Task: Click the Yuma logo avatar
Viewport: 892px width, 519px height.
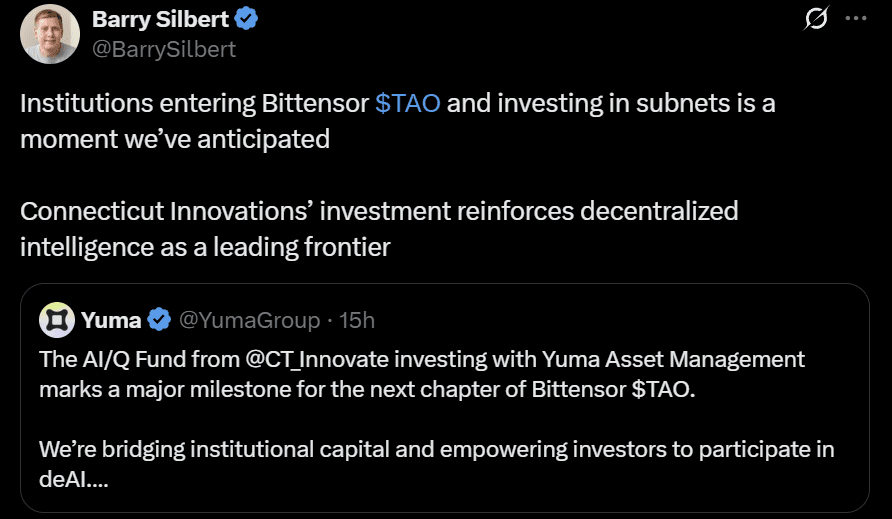Action: pyautogui.click(x=56, y=319)
